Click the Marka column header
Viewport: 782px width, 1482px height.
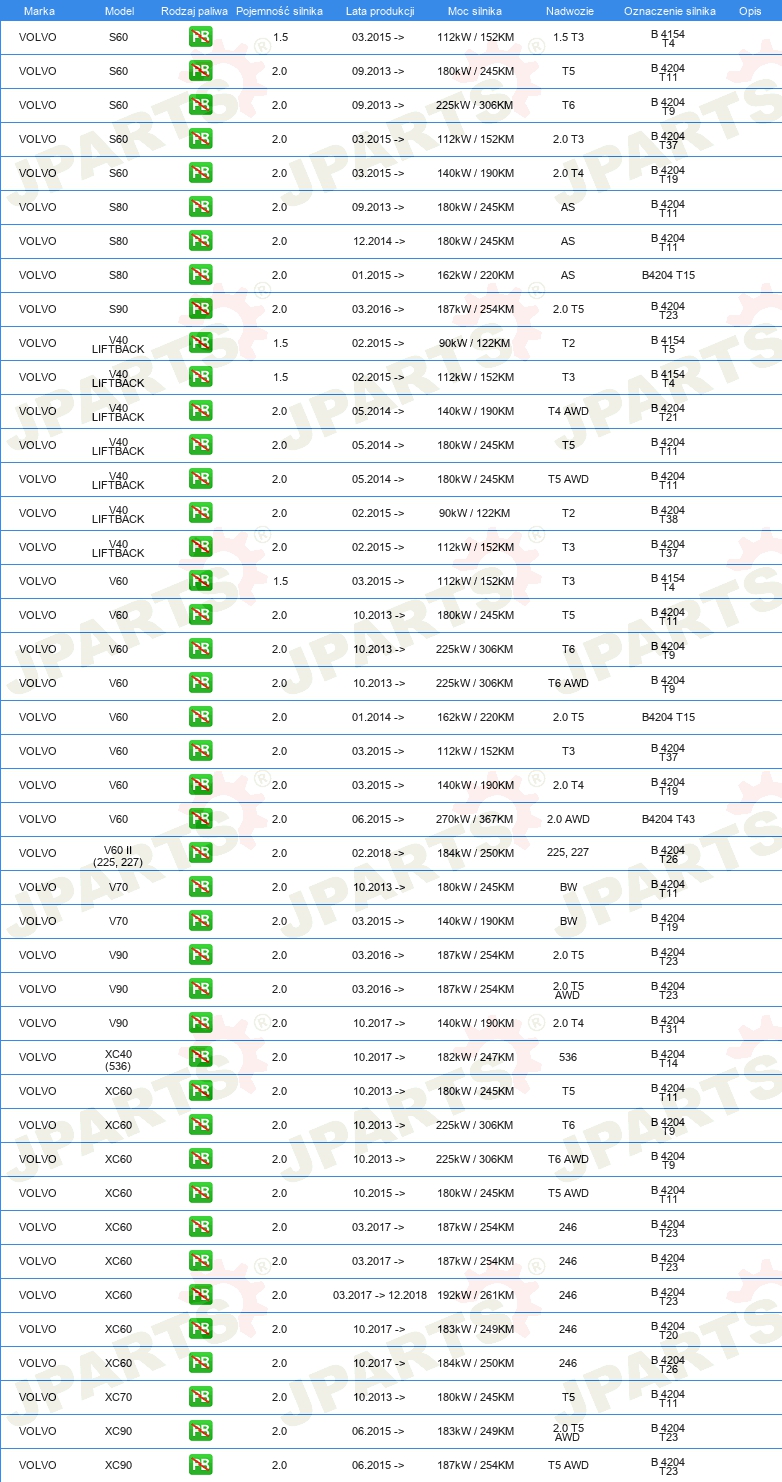pyautogui.click(x=39, y=11)
